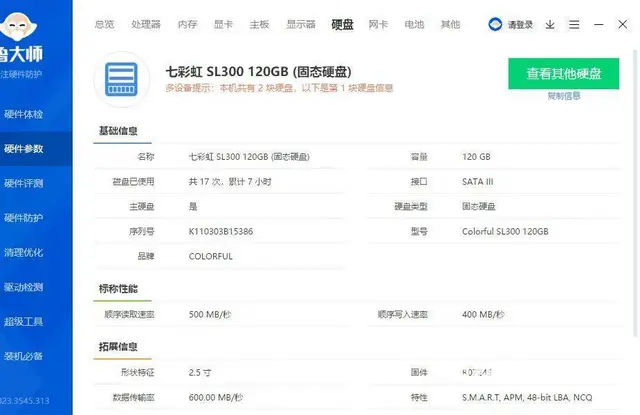
Task: Open 驱动检测 in the sidebar
Action: pyautogui.click(x=23, y=287)
